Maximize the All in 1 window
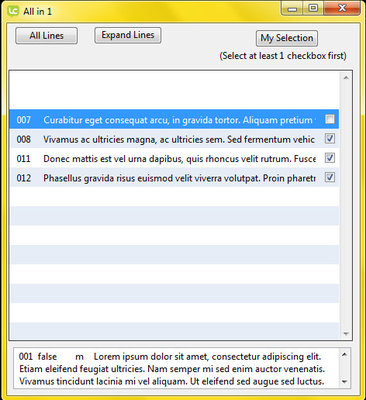Image resolution: width=366 pixels, height=400 pixels. pyautogui.click(x=313, y=9)
